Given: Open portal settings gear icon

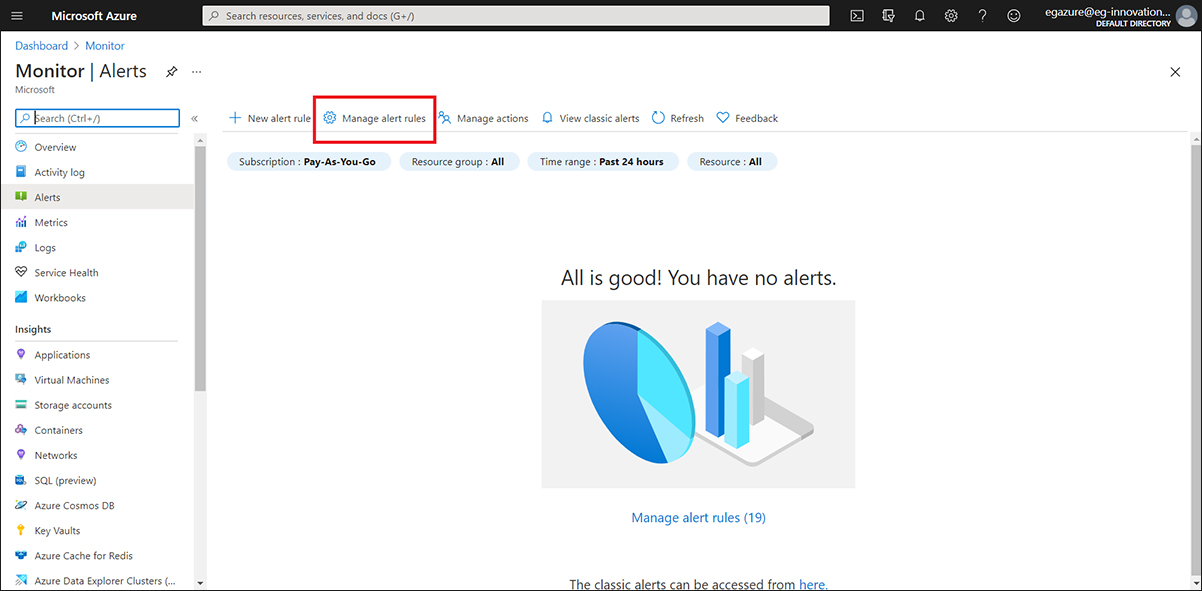Looking at the screenshot, I should [951, 16].
